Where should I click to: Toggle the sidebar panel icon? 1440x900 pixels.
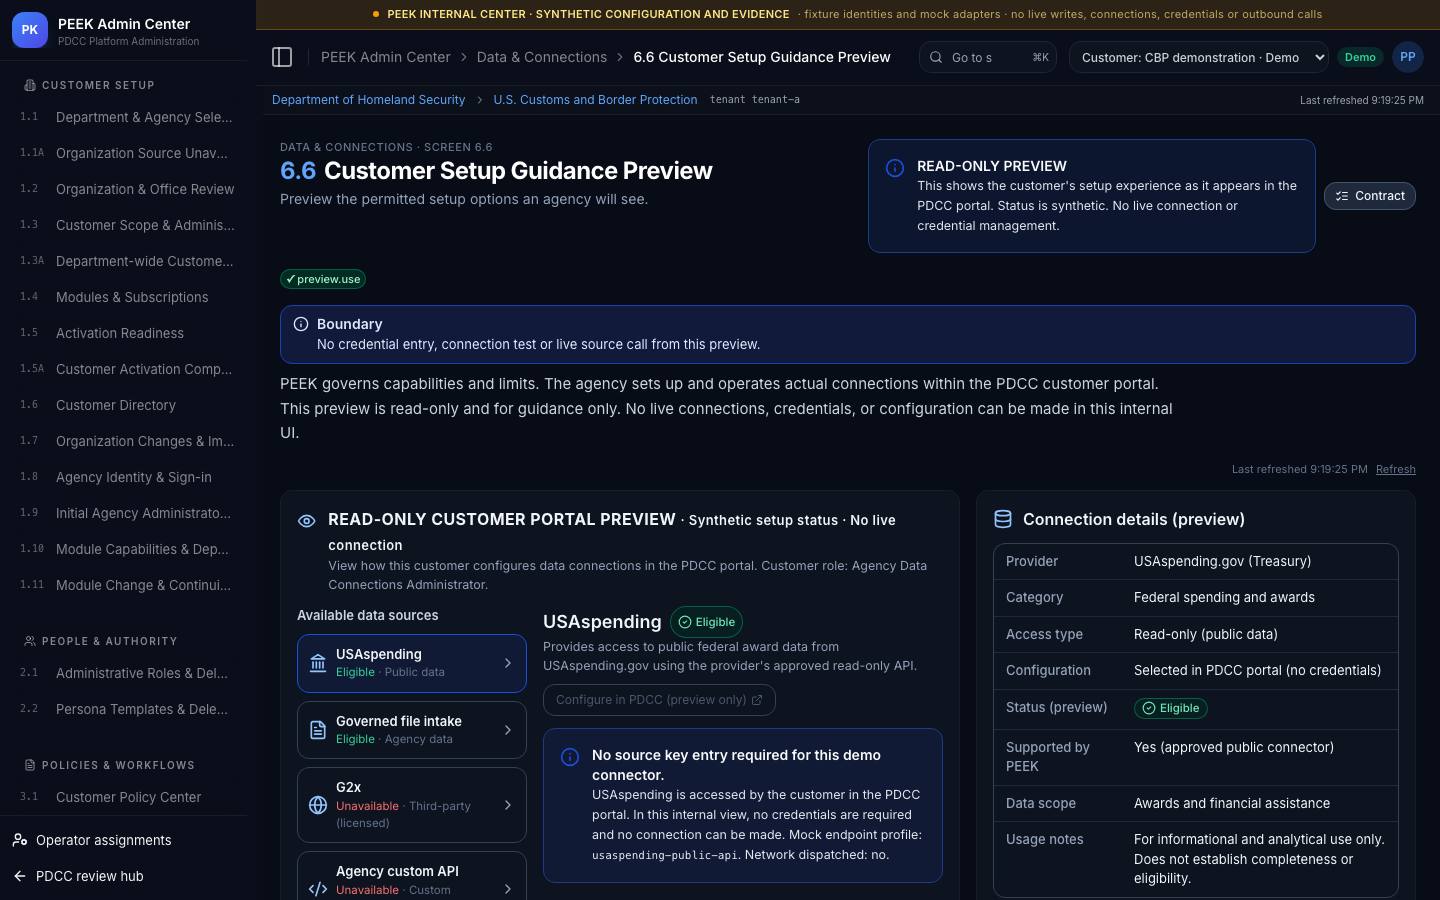(282, 57)
